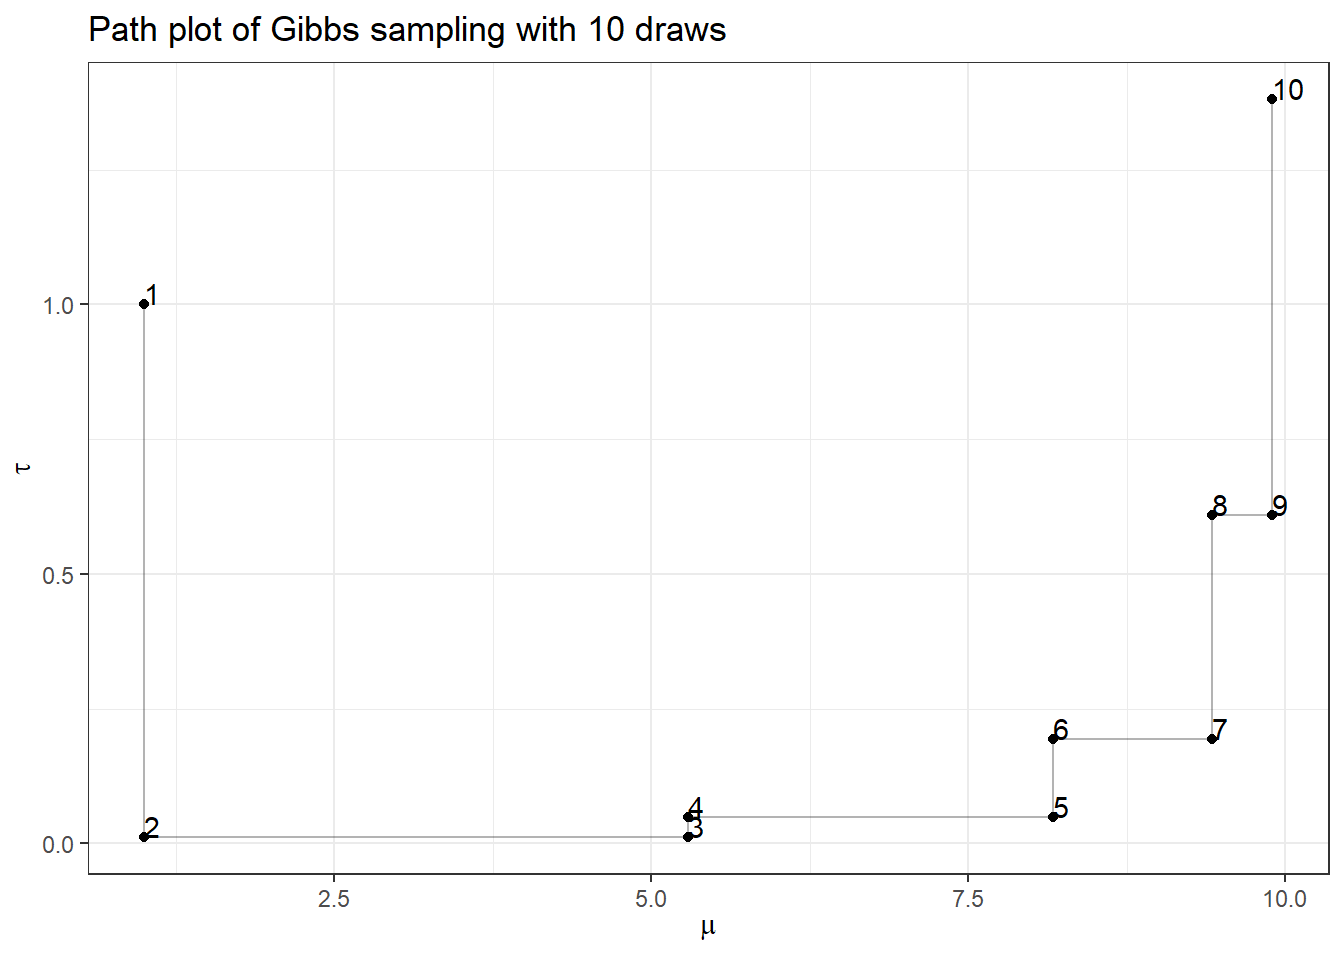
Task: Click data point labeled 7
Action: tap(1212, 739)
